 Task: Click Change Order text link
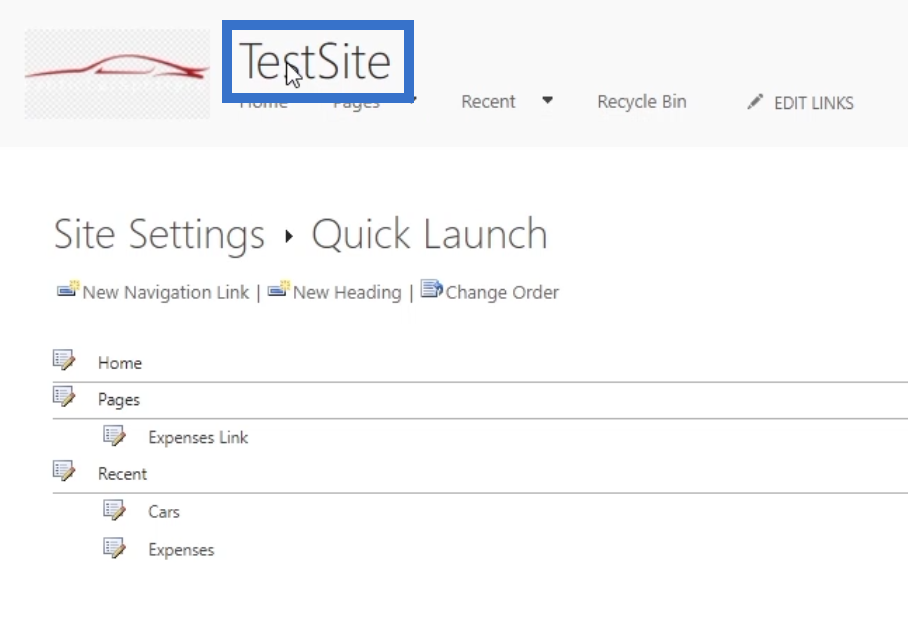click(502, 292)
